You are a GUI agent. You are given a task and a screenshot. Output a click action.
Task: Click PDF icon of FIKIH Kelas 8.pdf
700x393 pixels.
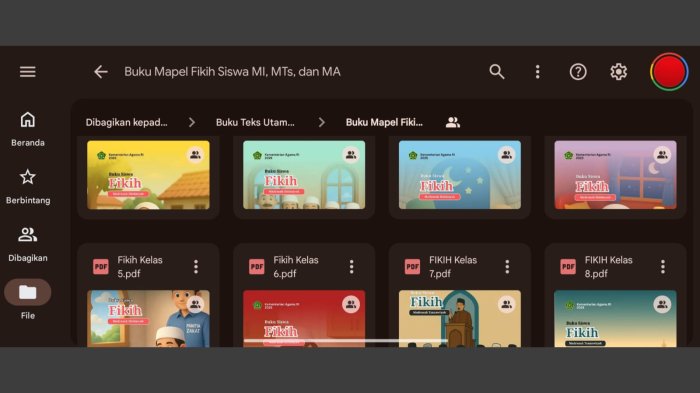click(568, 267)
